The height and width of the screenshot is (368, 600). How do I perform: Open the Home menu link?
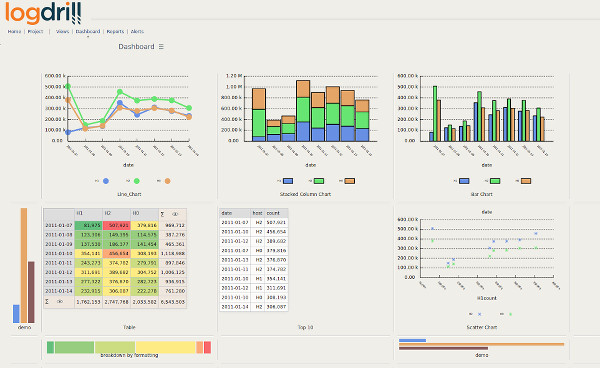pos(14,31)
